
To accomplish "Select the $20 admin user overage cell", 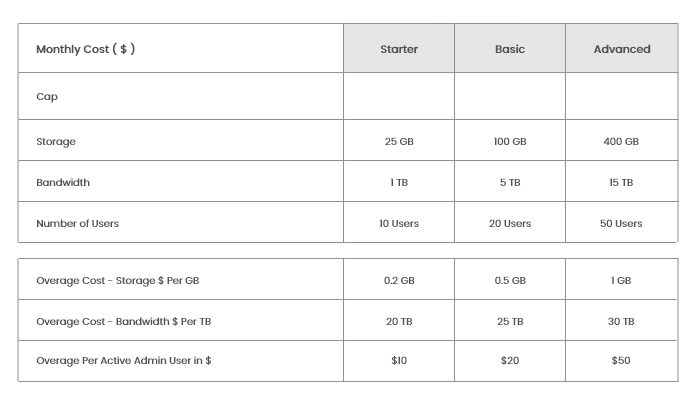I will tap(509, 361).
